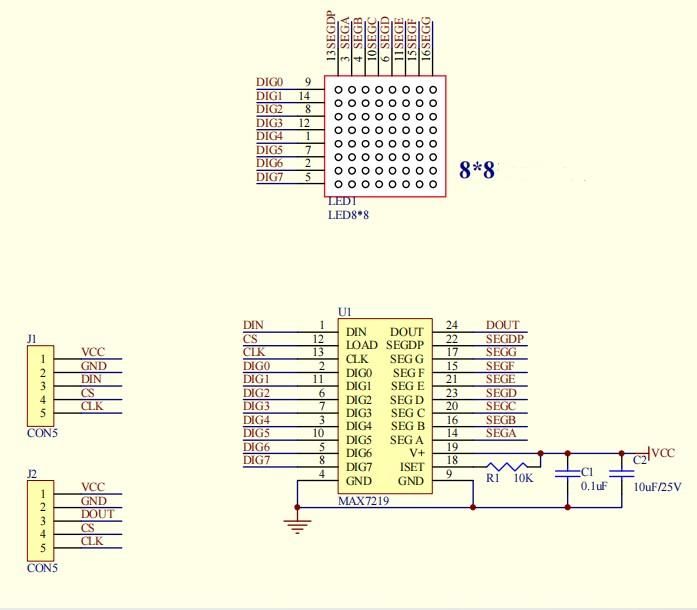Click pin number 19 on the MAX7219
The height and width of the screenshot is (610, 697).
point(452,447)
